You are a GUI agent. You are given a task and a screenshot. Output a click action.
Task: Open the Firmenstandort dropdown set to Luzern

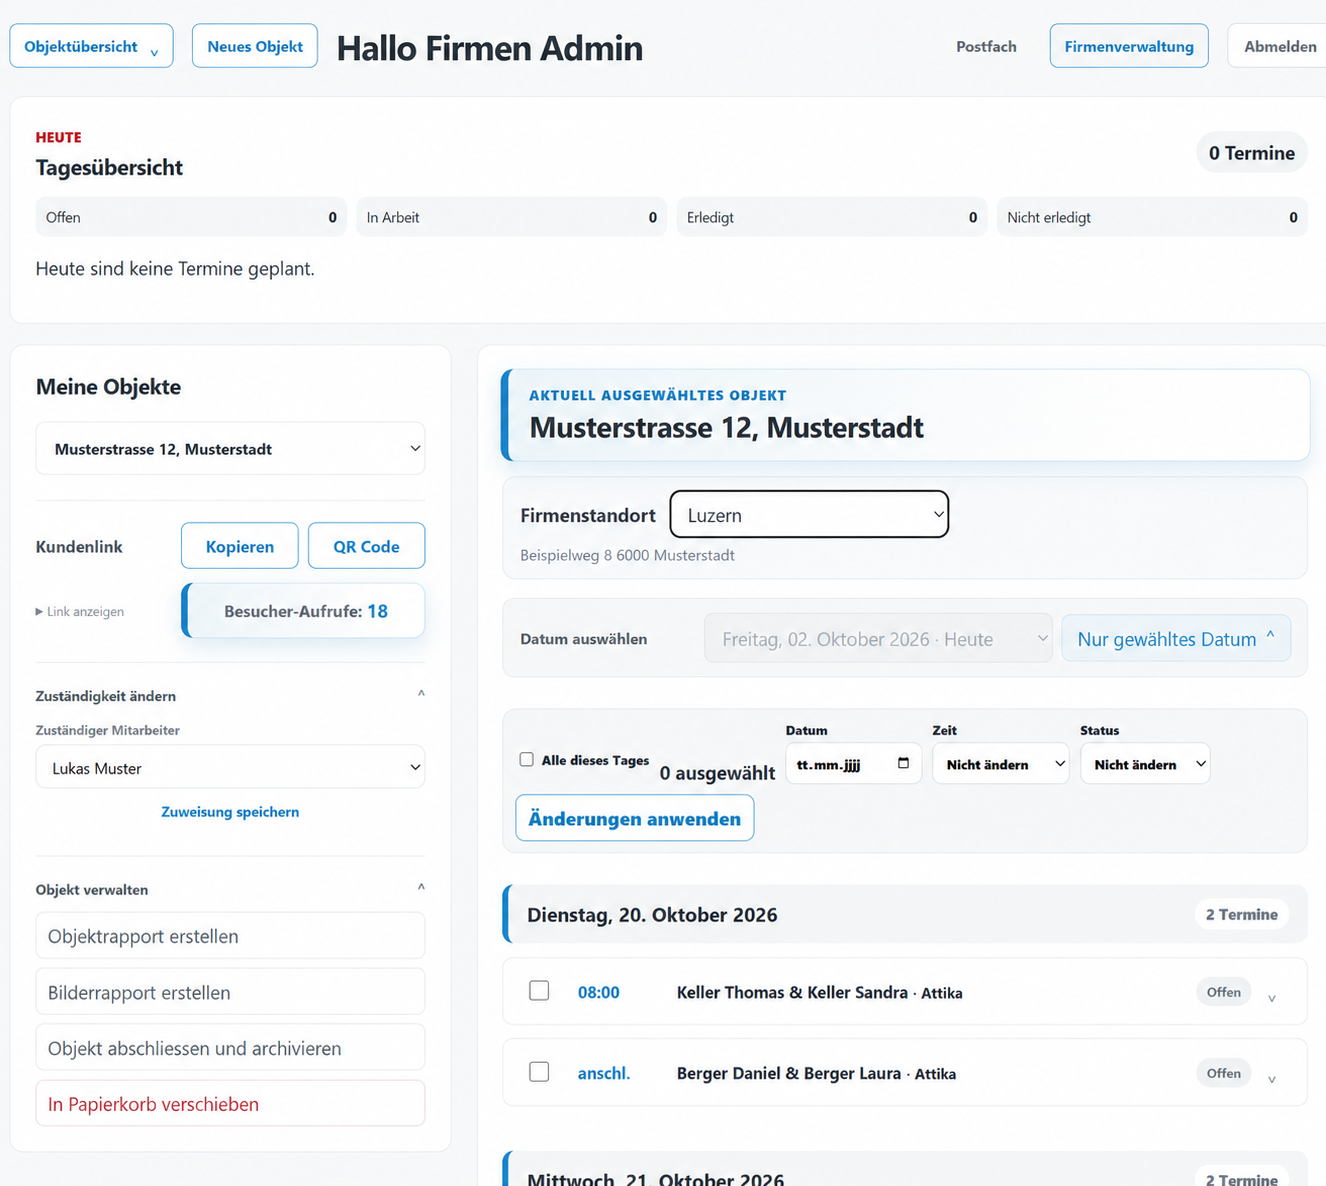coord(809,514)
